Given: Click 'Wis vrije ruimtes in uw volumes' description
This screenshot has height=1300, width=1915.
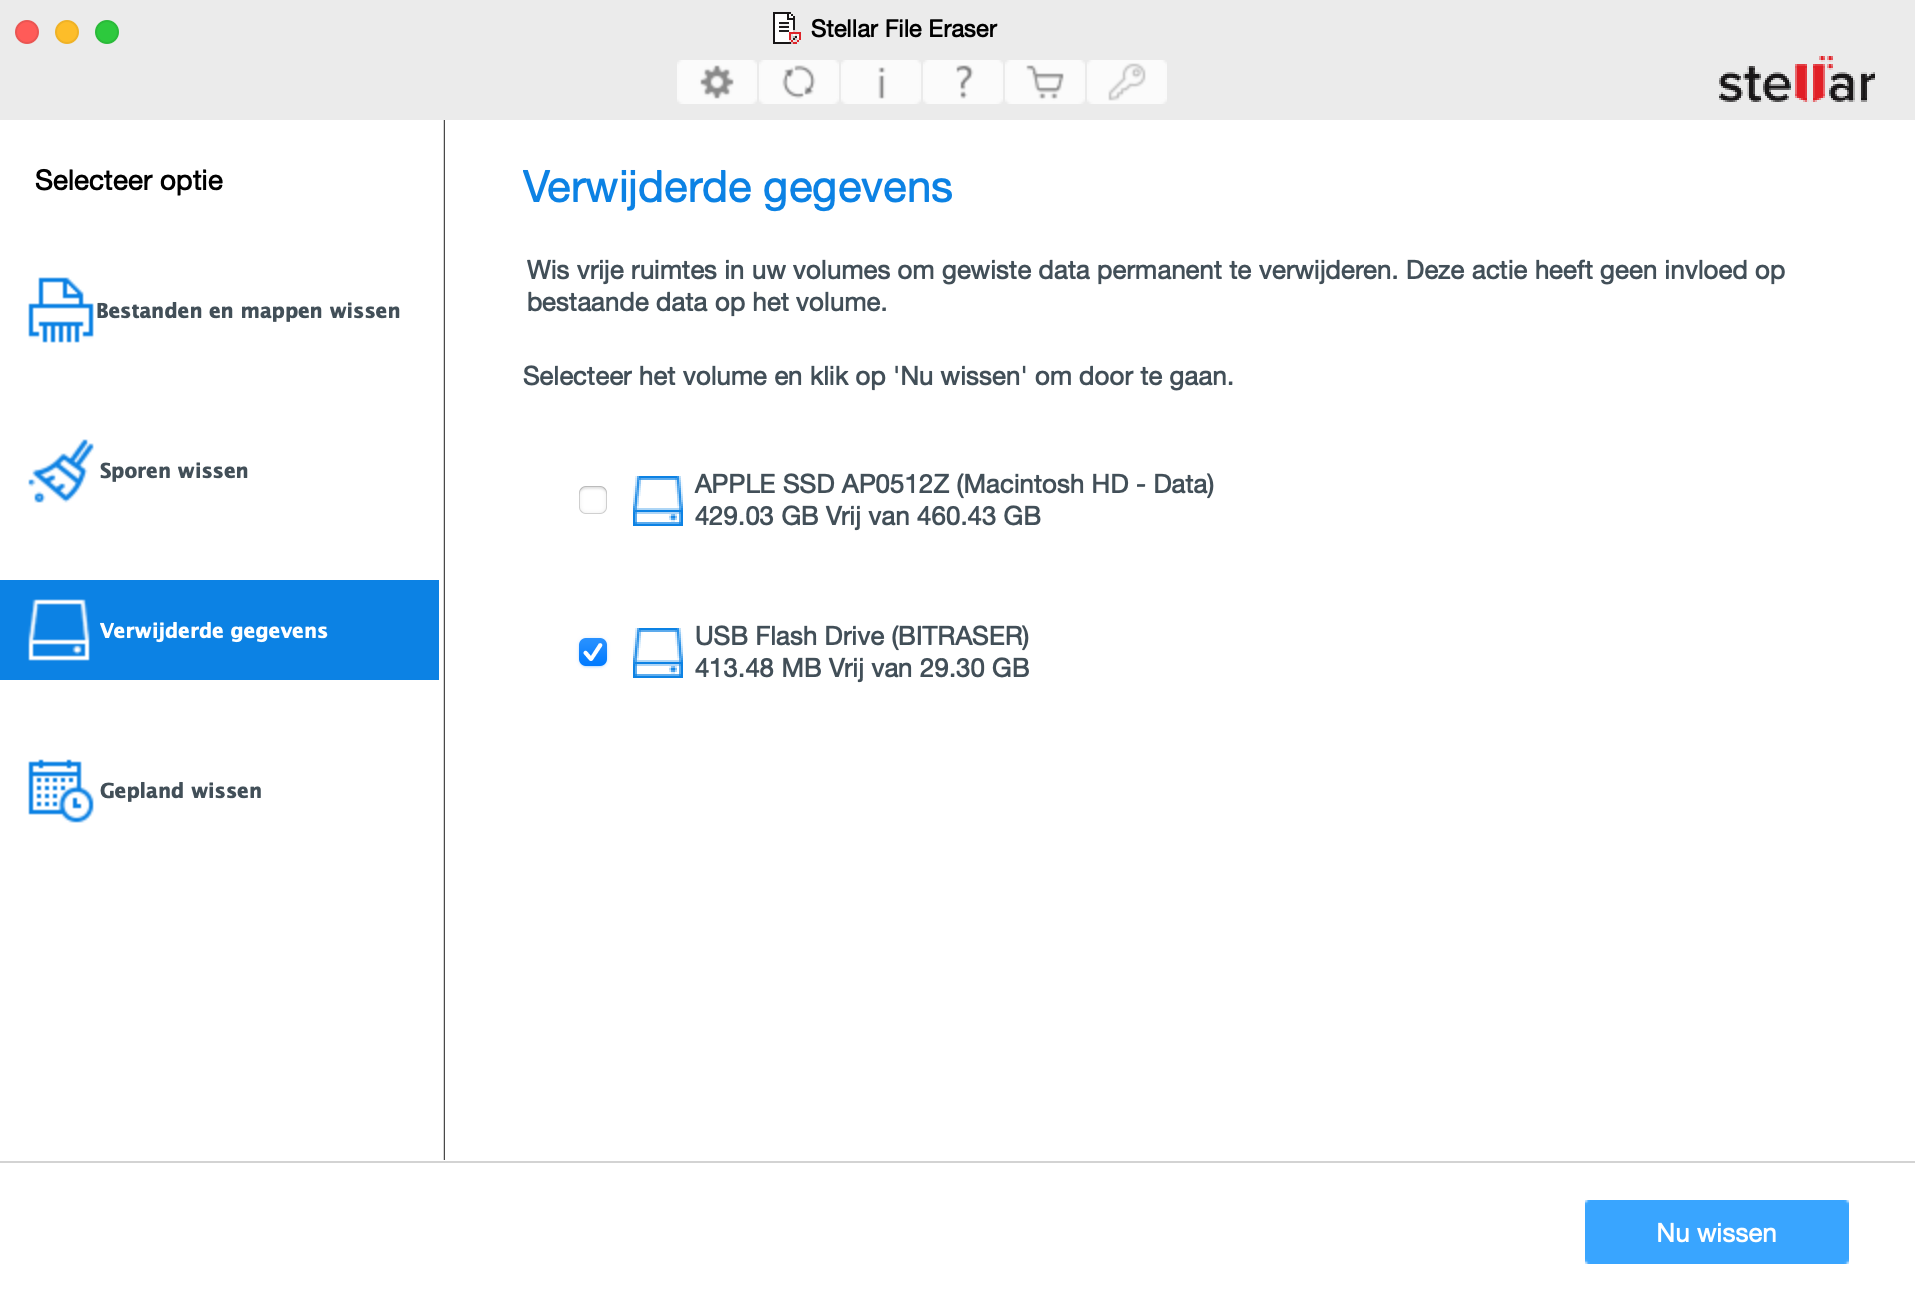Looking at the screenshot, I should [x=1156, y=286].
